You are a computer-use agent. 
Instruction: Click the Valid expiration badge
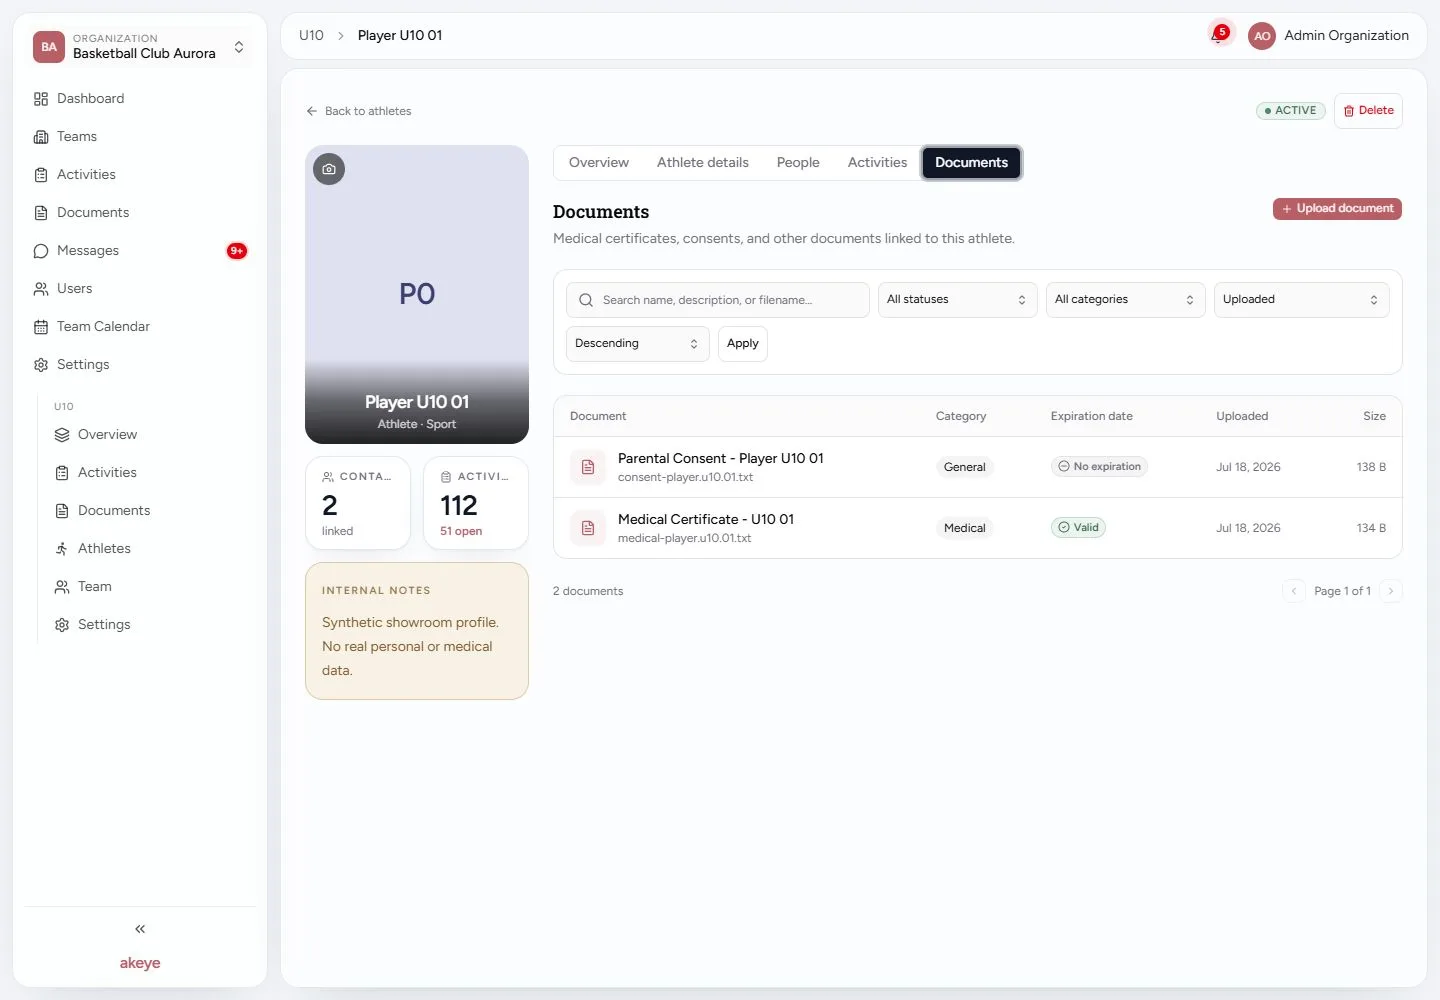click(1078, 528)
